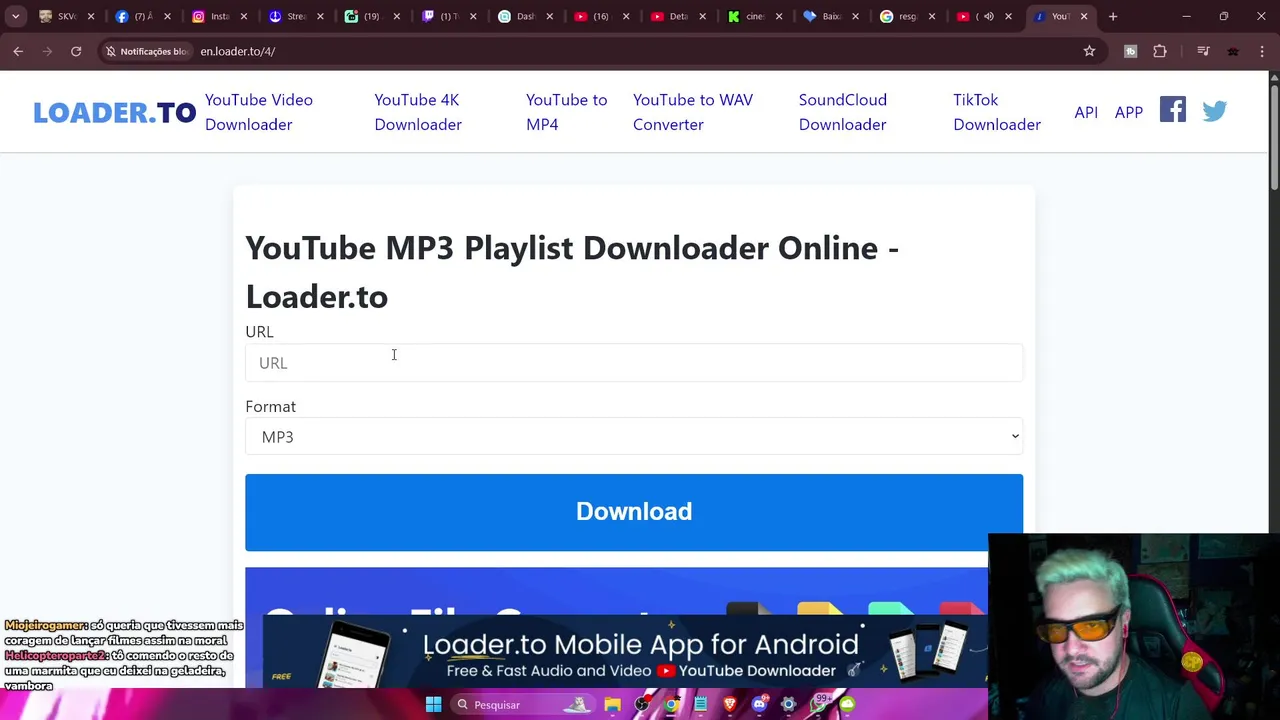Screen dimensions: 1280x720
Task: Switch to the Twitch tab
Action: click(448, 16)
